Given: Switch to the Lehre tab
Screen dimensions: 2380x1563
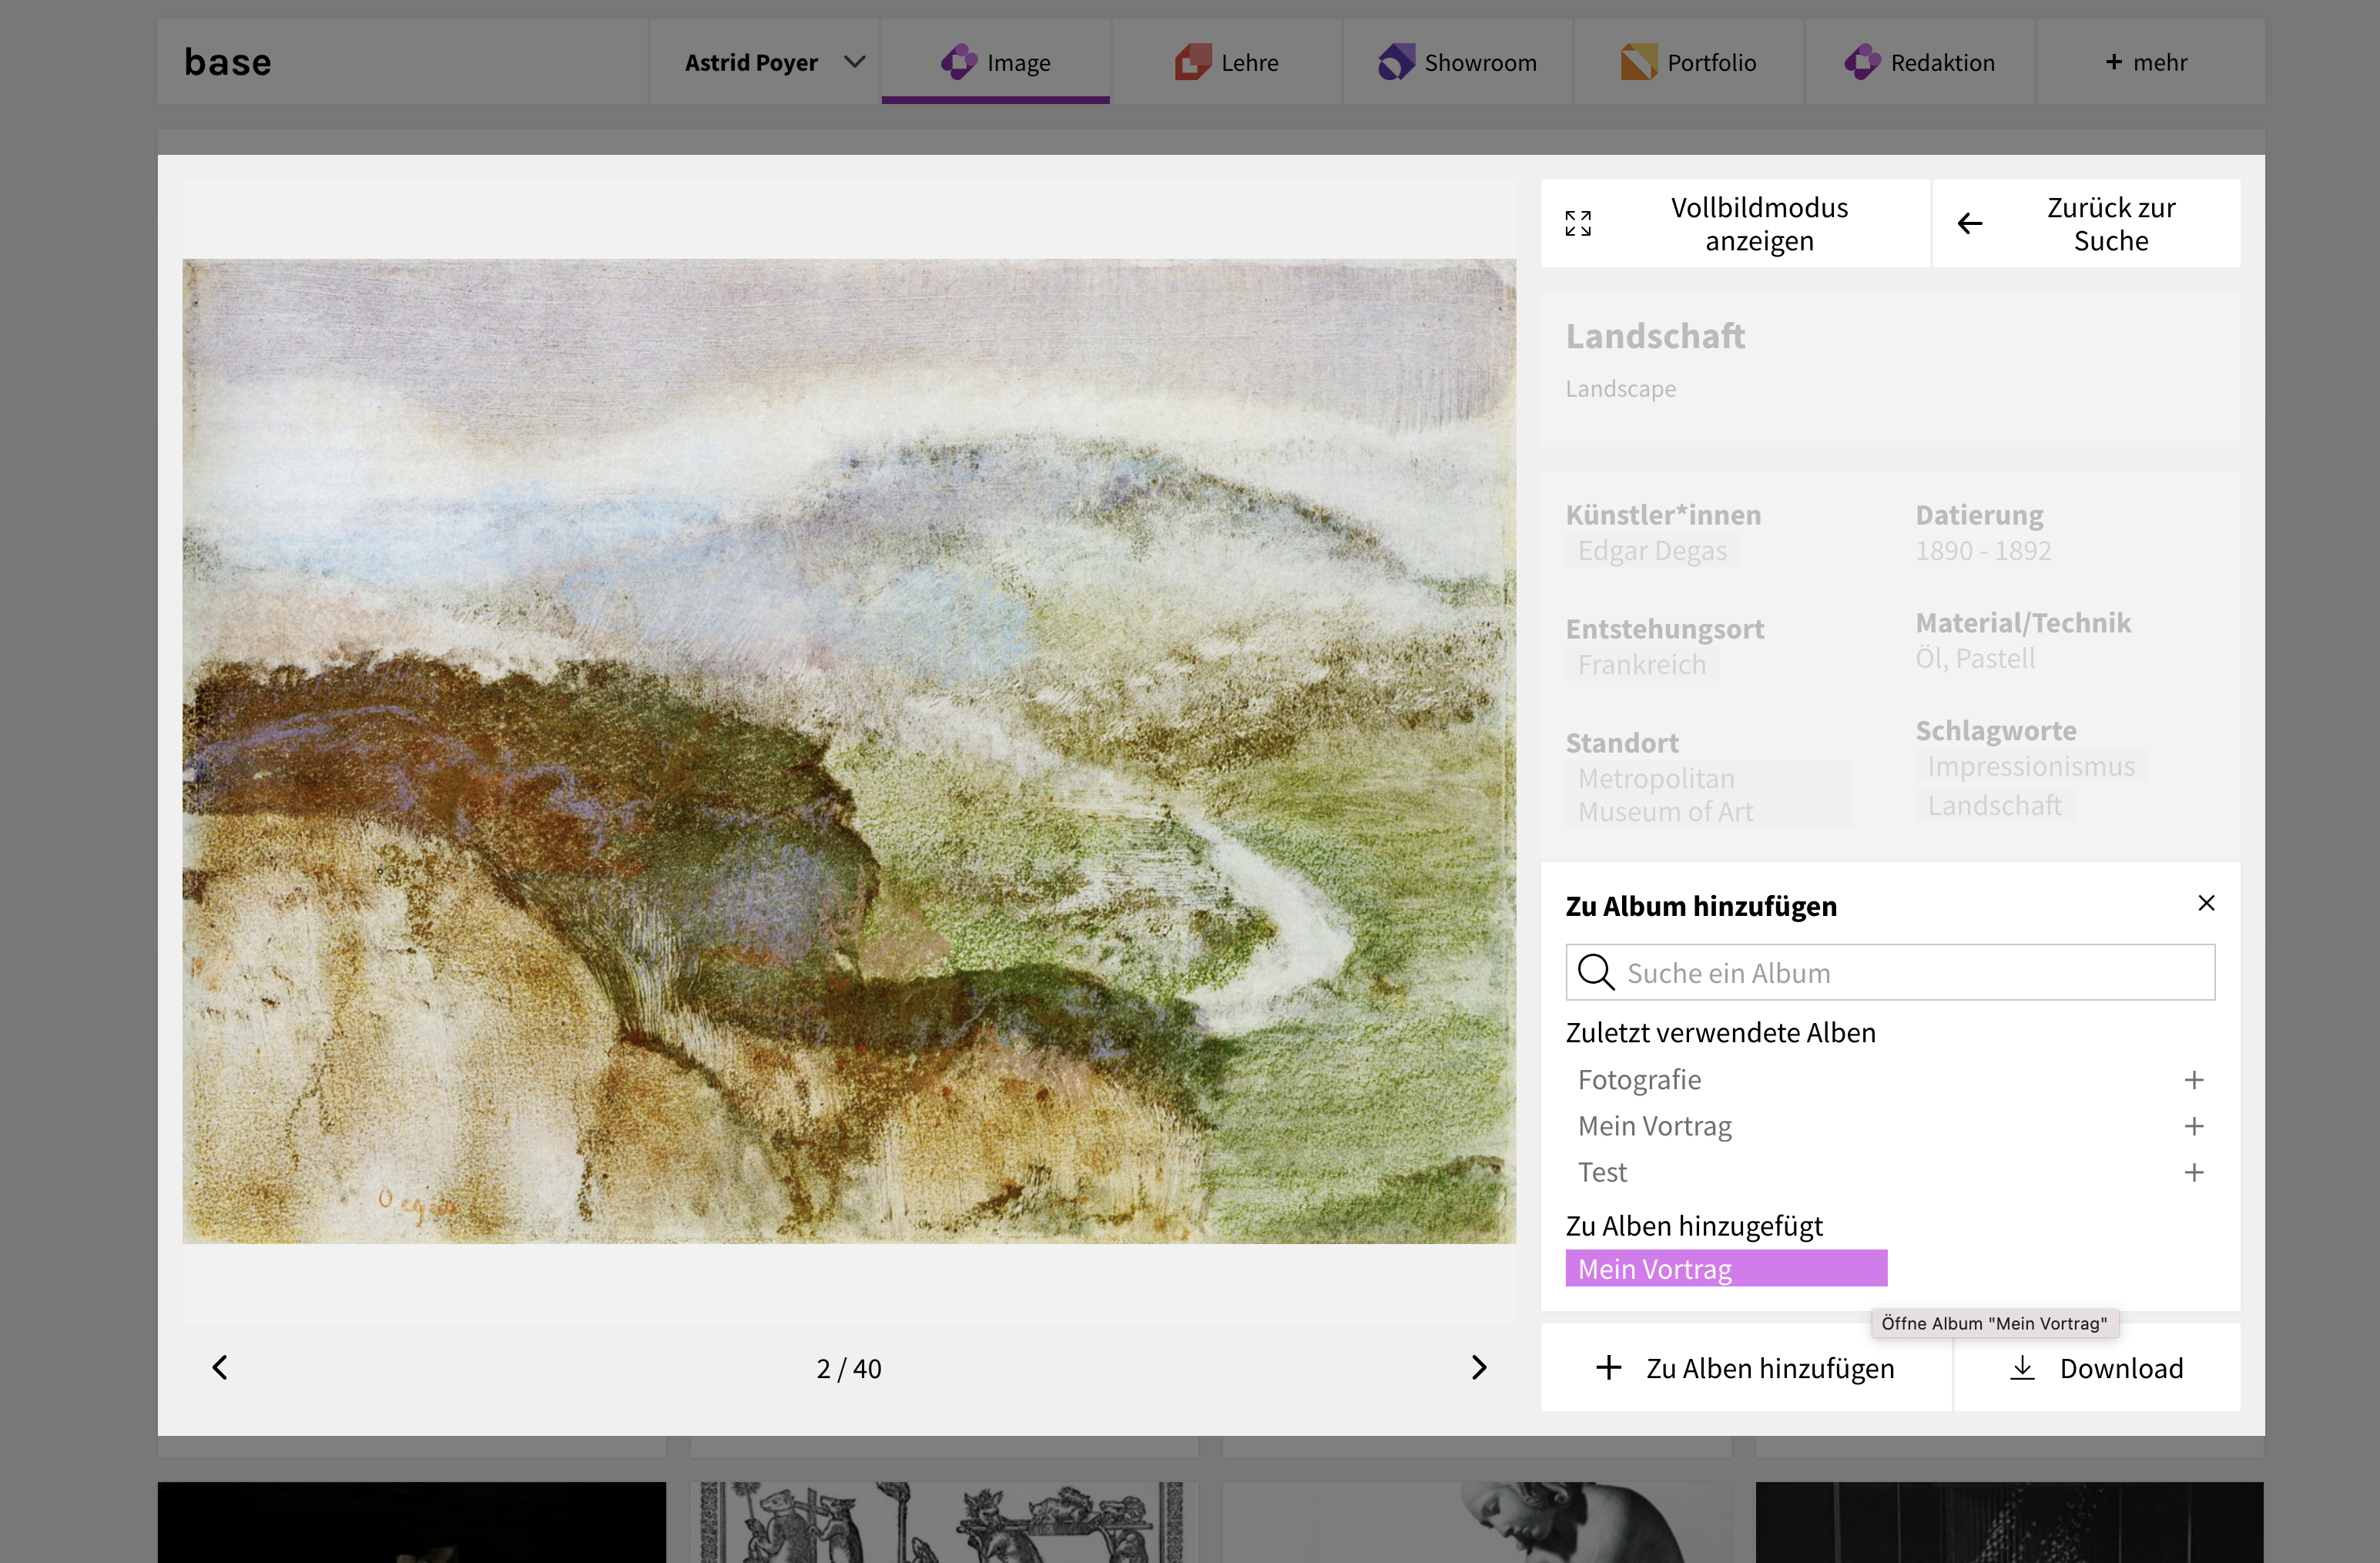Looking at the screenshot, I should tap(1226, 62).
